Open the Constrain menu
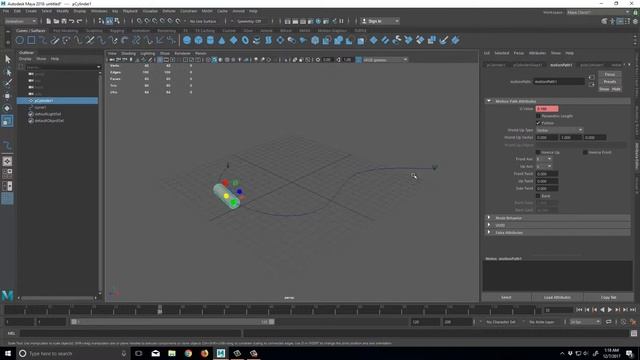This screenshot has height=360, width=640. [188, 11]
